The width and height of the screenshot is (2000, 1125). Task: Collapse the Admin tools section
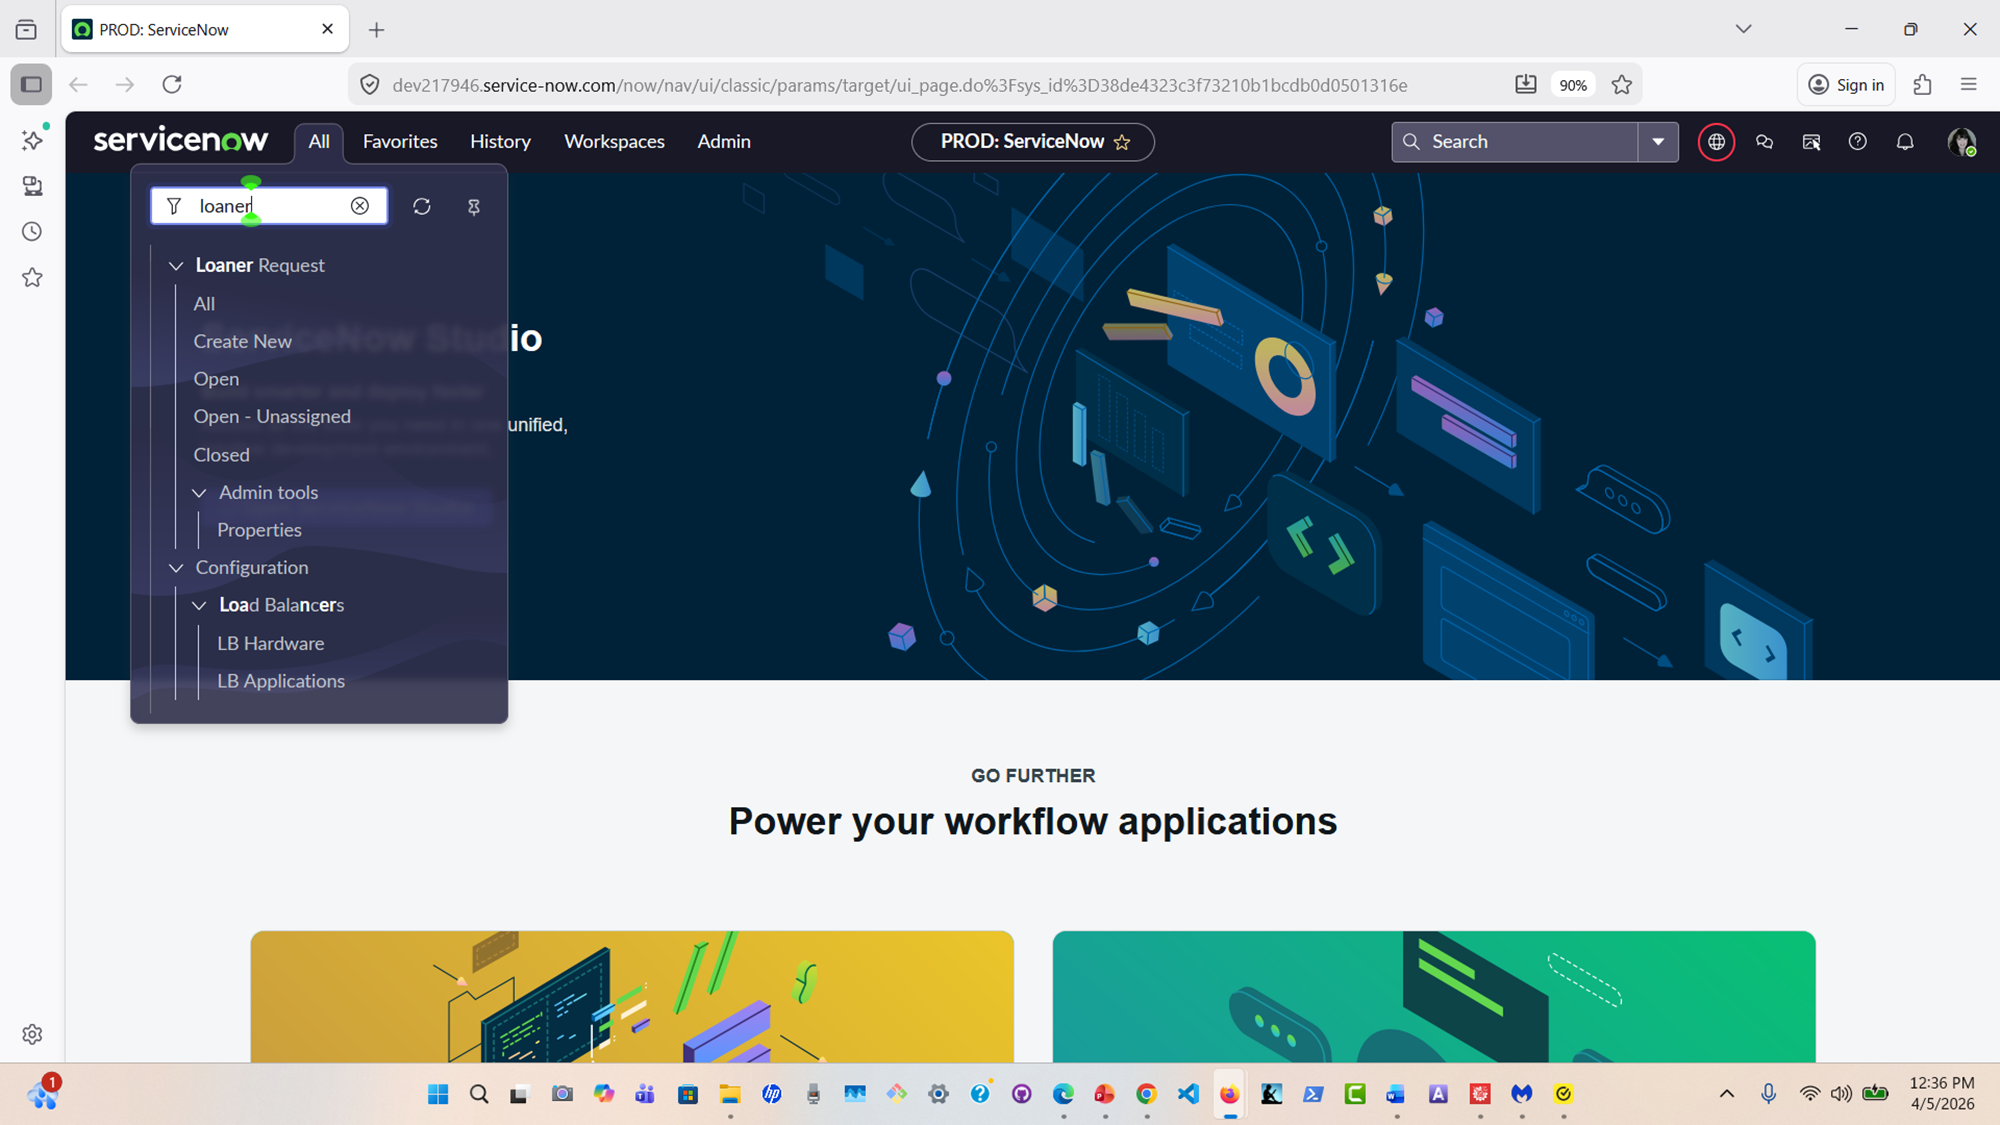click(x=200, y=492)
